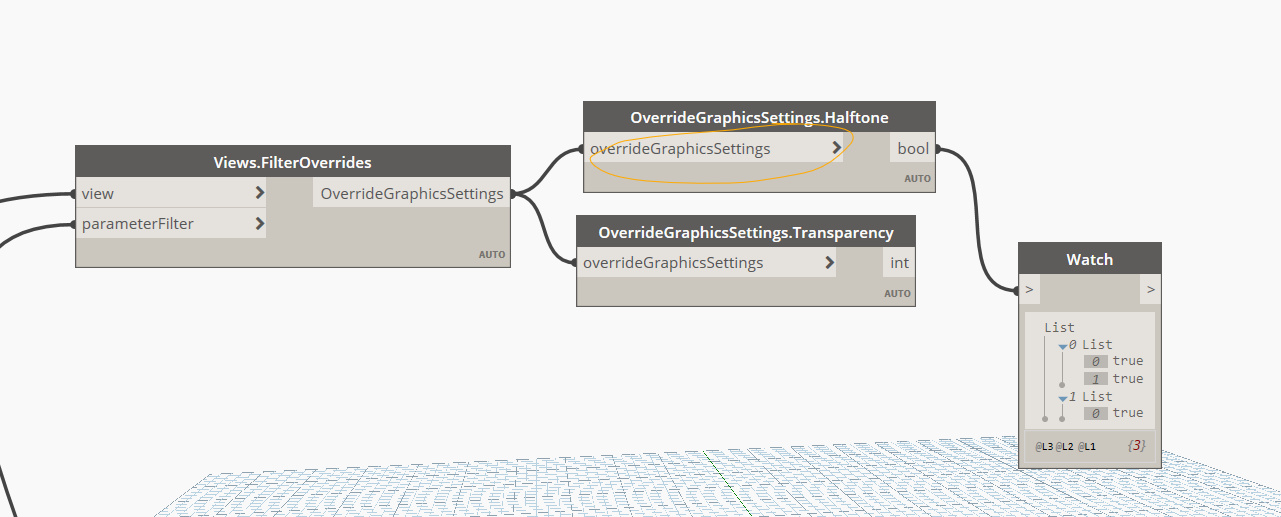Select the Watch node title bar

click(x=1090, y=259)
